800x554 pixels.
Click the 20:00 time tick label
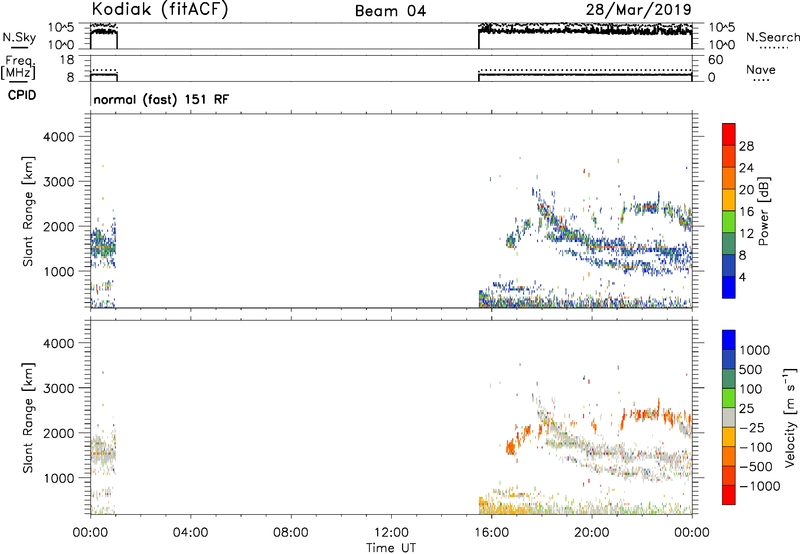click(x=592, y=533)
